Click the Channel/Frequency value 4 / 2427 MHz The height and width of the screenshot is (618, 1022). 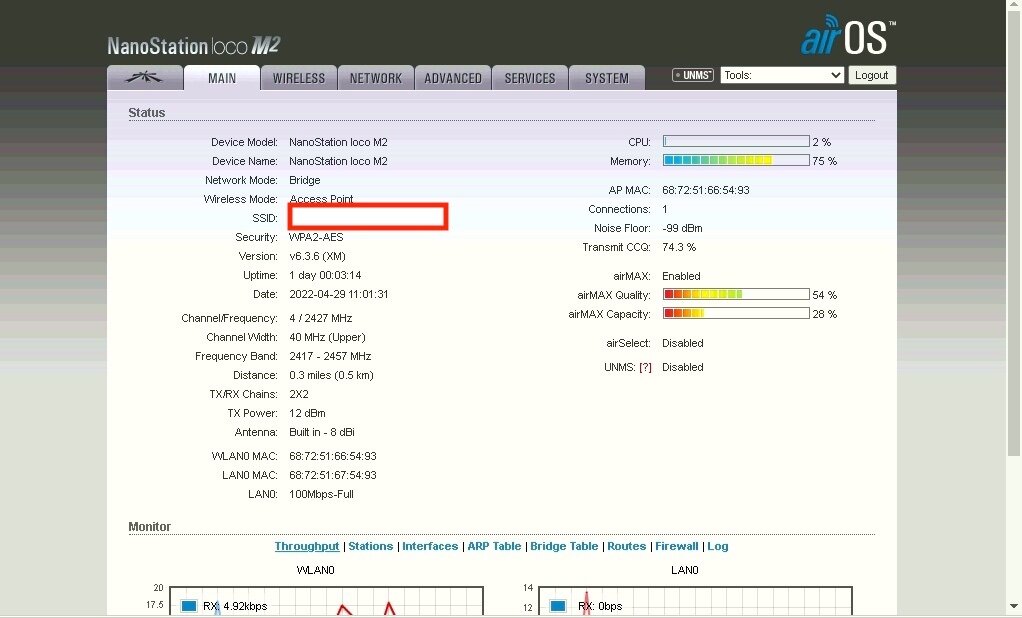click(321, 318)
